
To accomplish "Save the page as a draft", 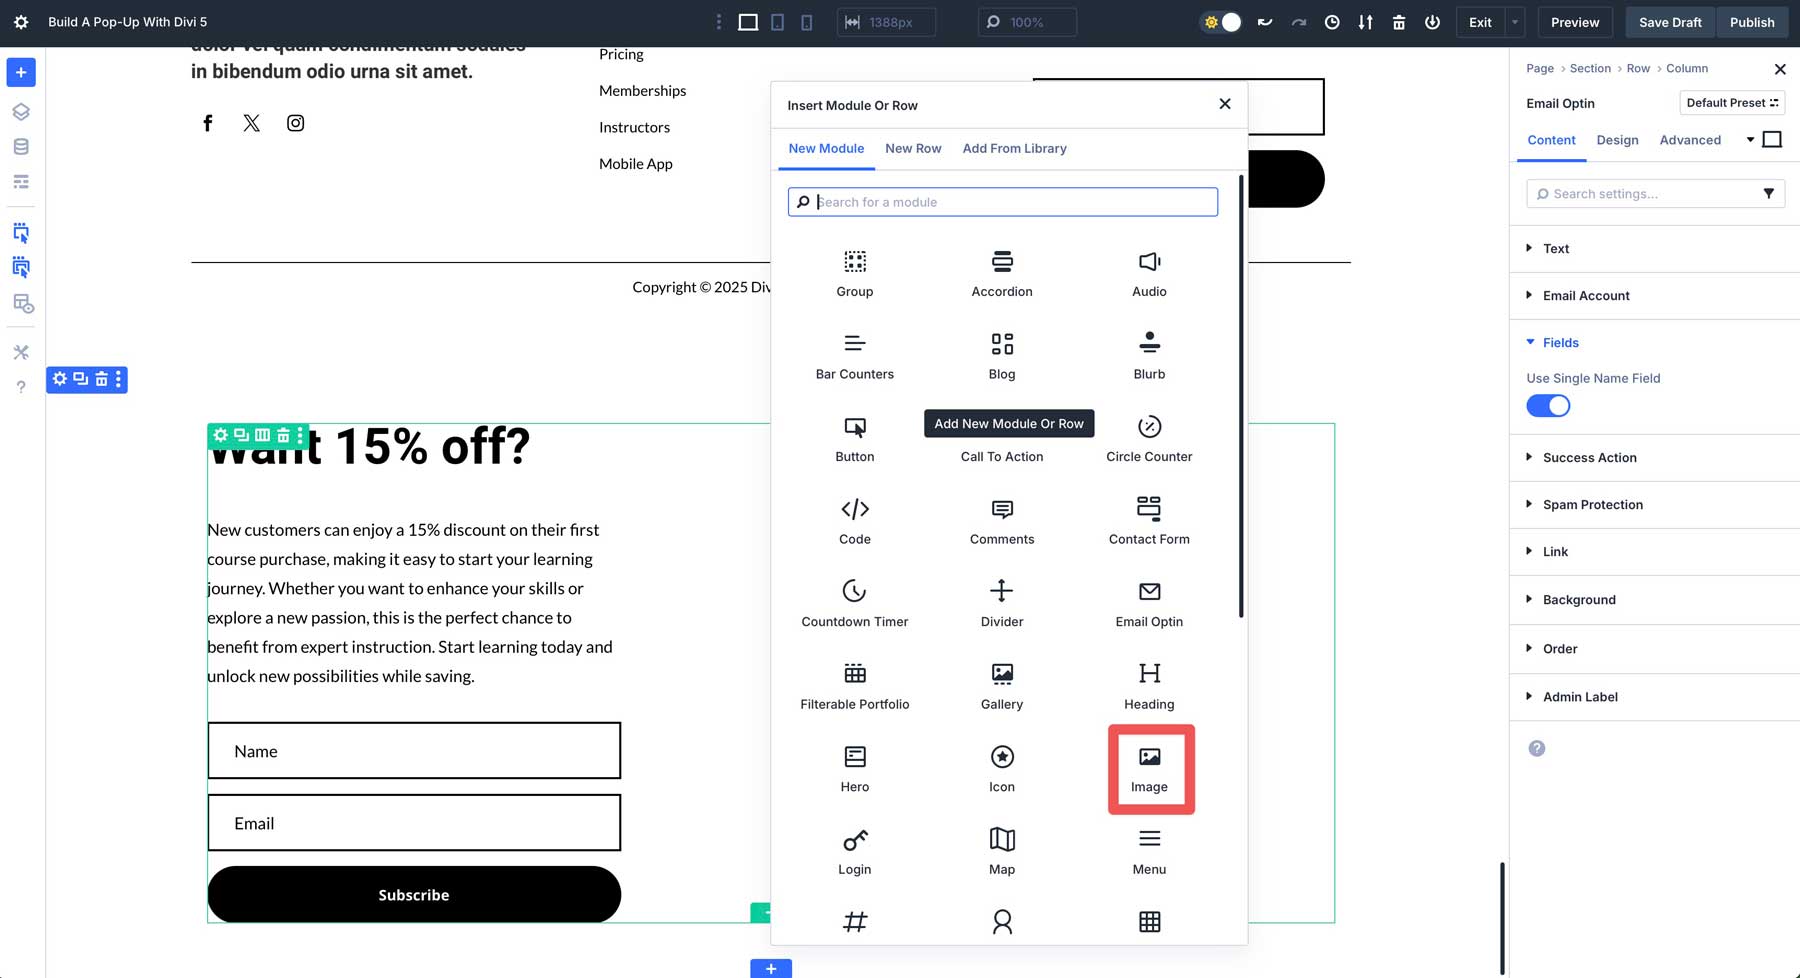I will 1669,21.
